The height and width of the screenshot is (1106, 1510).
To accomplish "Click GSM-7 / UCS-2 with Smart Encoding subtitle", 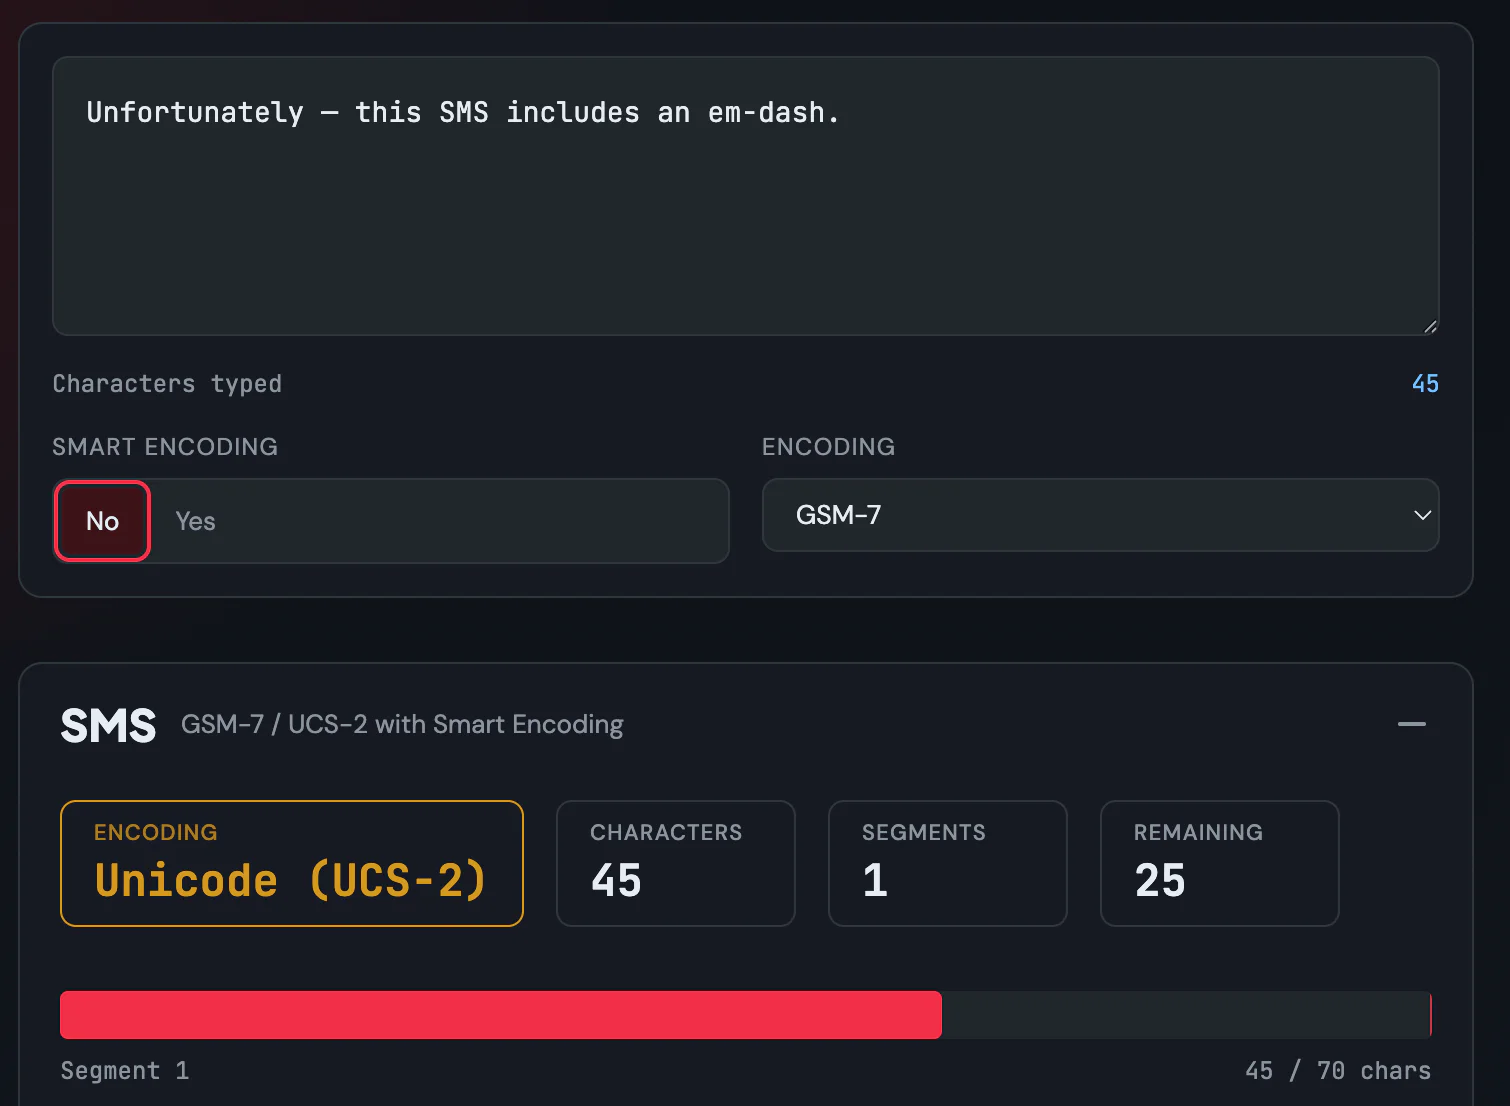I will (x=402, y=725).
